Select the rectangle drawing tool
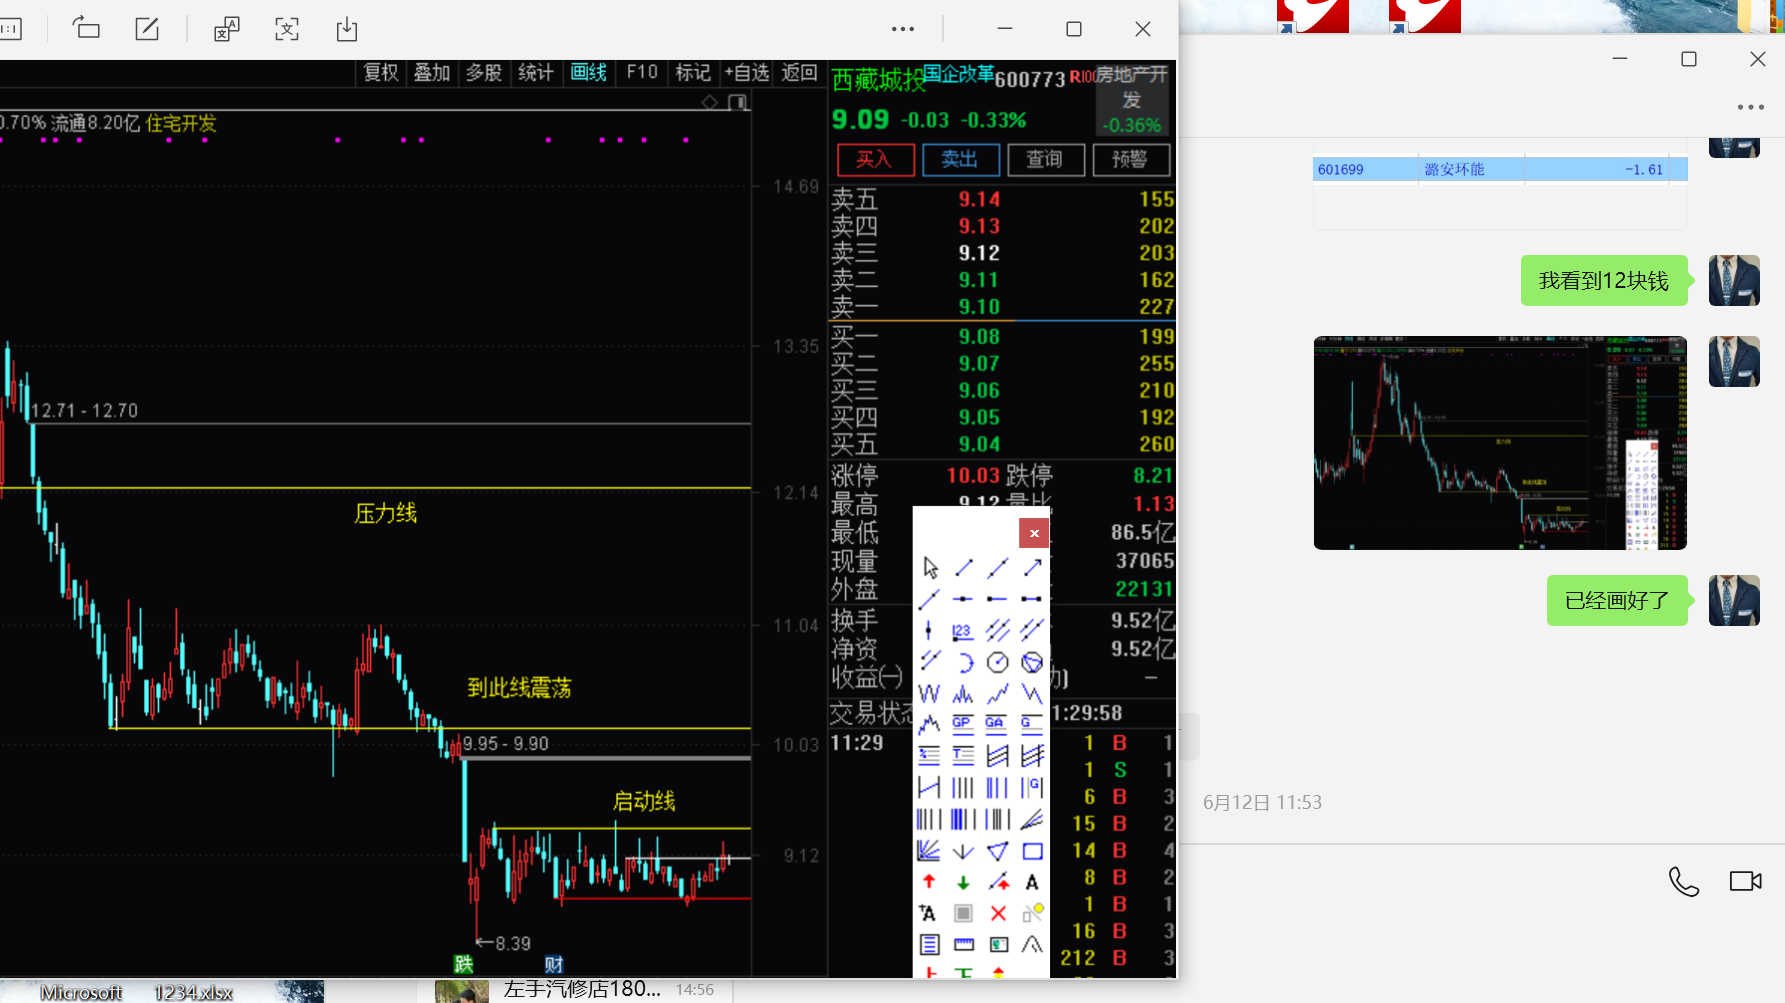Image resolution: width=1785 pixels, height=1003 pixels. (1032, 851)
